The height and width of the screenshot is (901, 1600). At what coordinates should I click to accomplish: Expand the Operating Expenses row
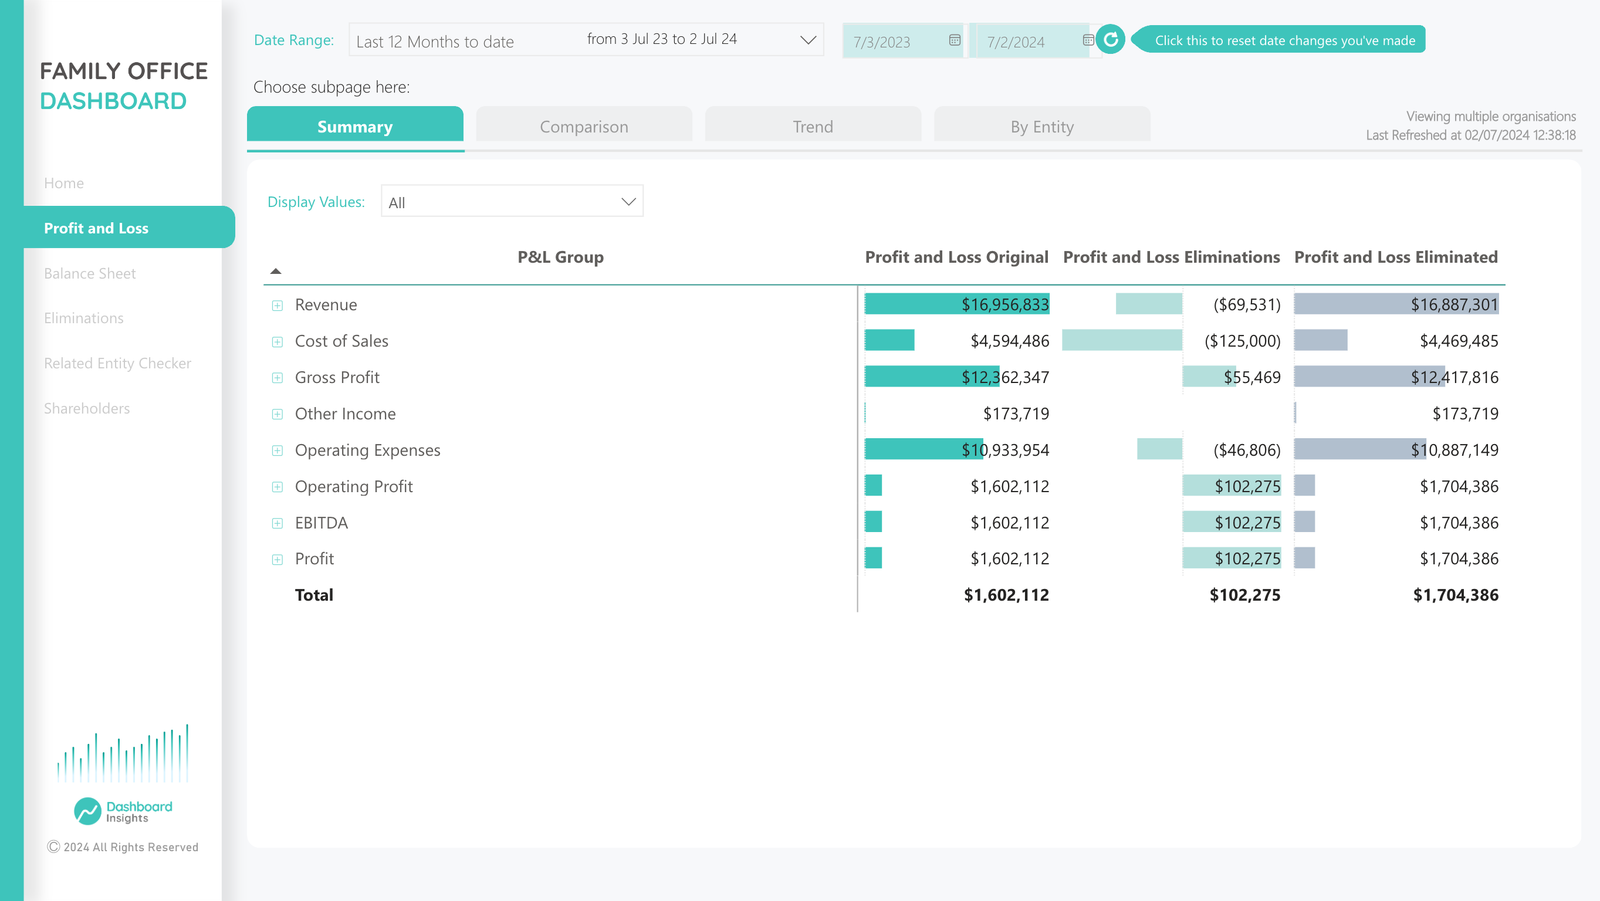tap(278, 451)
